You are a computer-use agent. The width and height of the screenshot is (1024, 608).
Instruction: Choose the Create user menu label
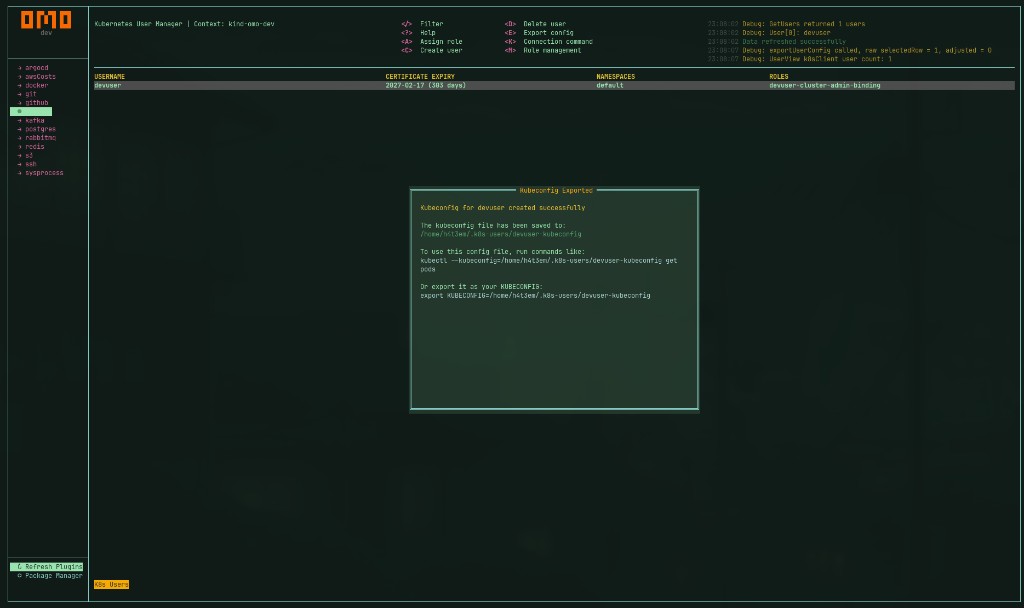point(441,50)
